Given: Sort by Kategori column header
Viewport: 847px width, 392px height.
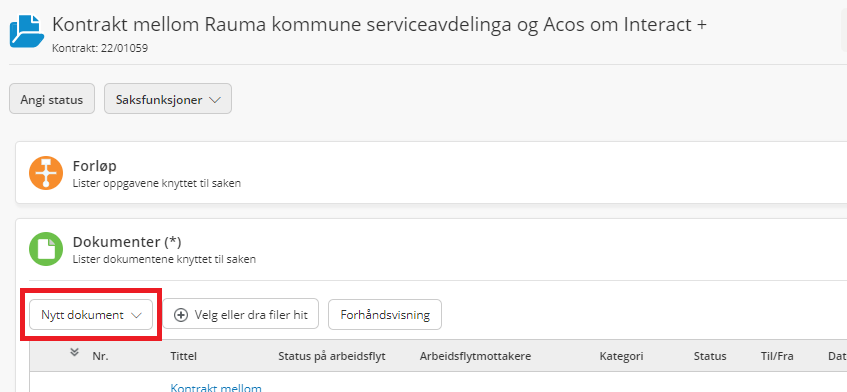Looking at the screenshot, I should pyautogui.click(x=621, y=356).
